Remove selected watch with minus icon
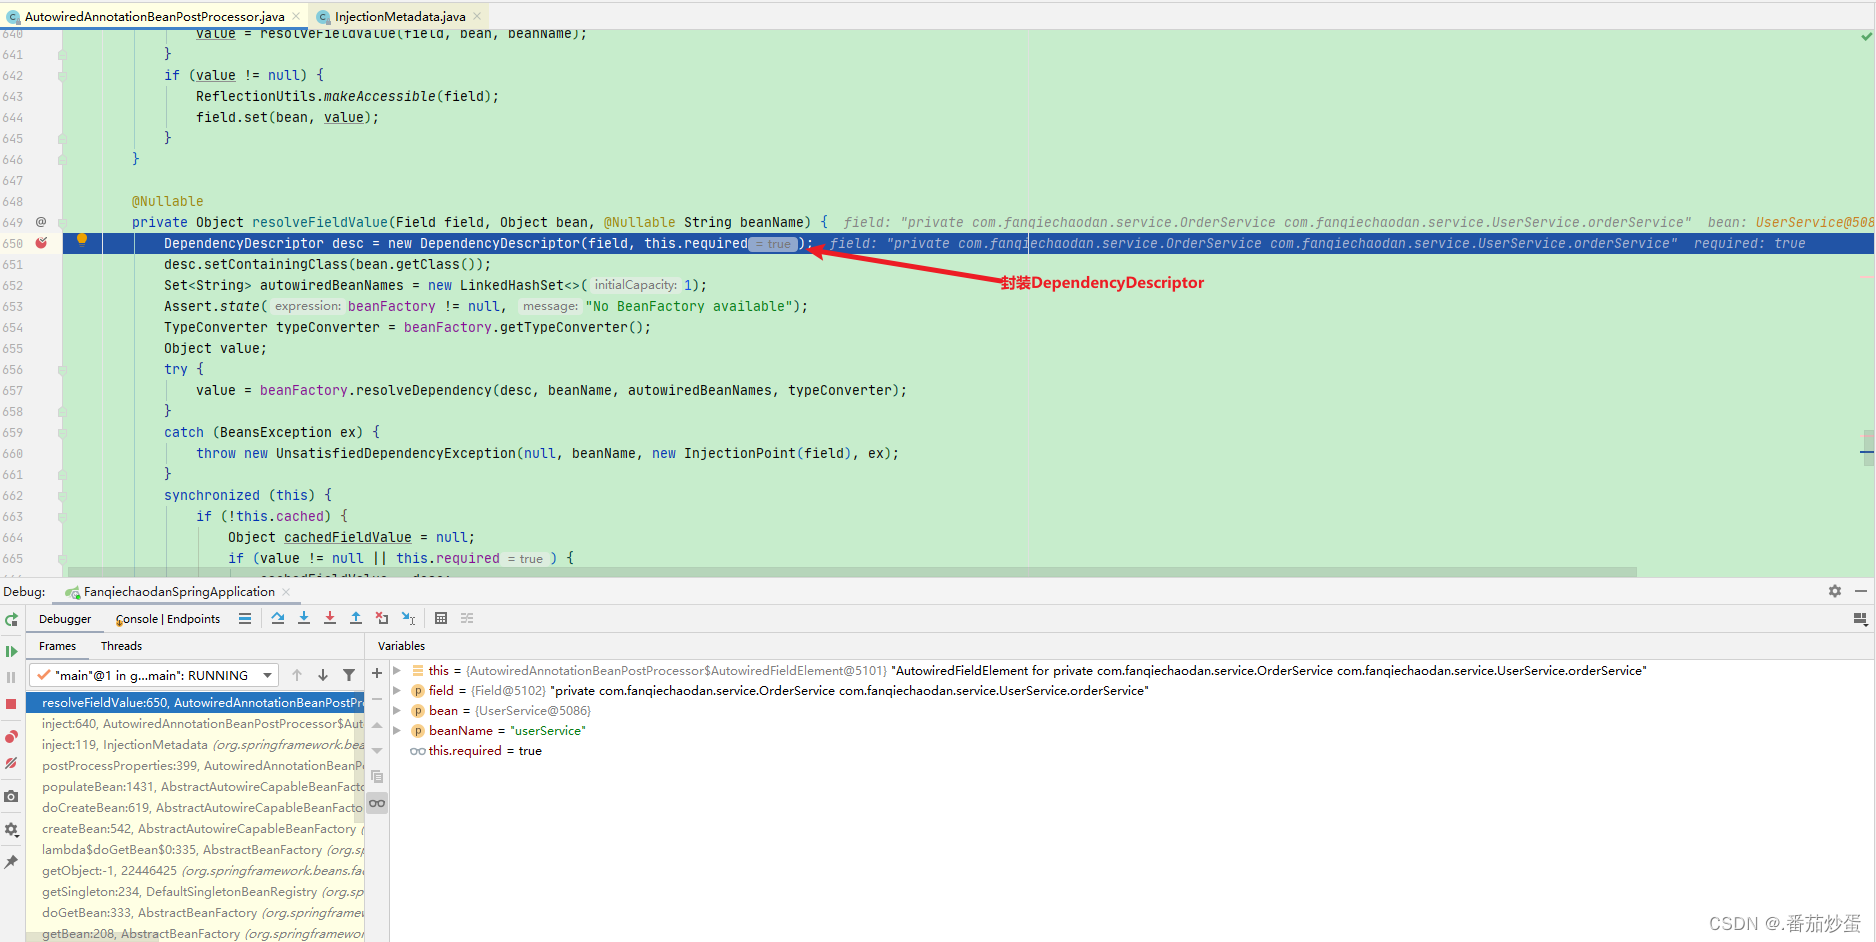This screenshot has width=1876, height=942. (x=377, y=699)
